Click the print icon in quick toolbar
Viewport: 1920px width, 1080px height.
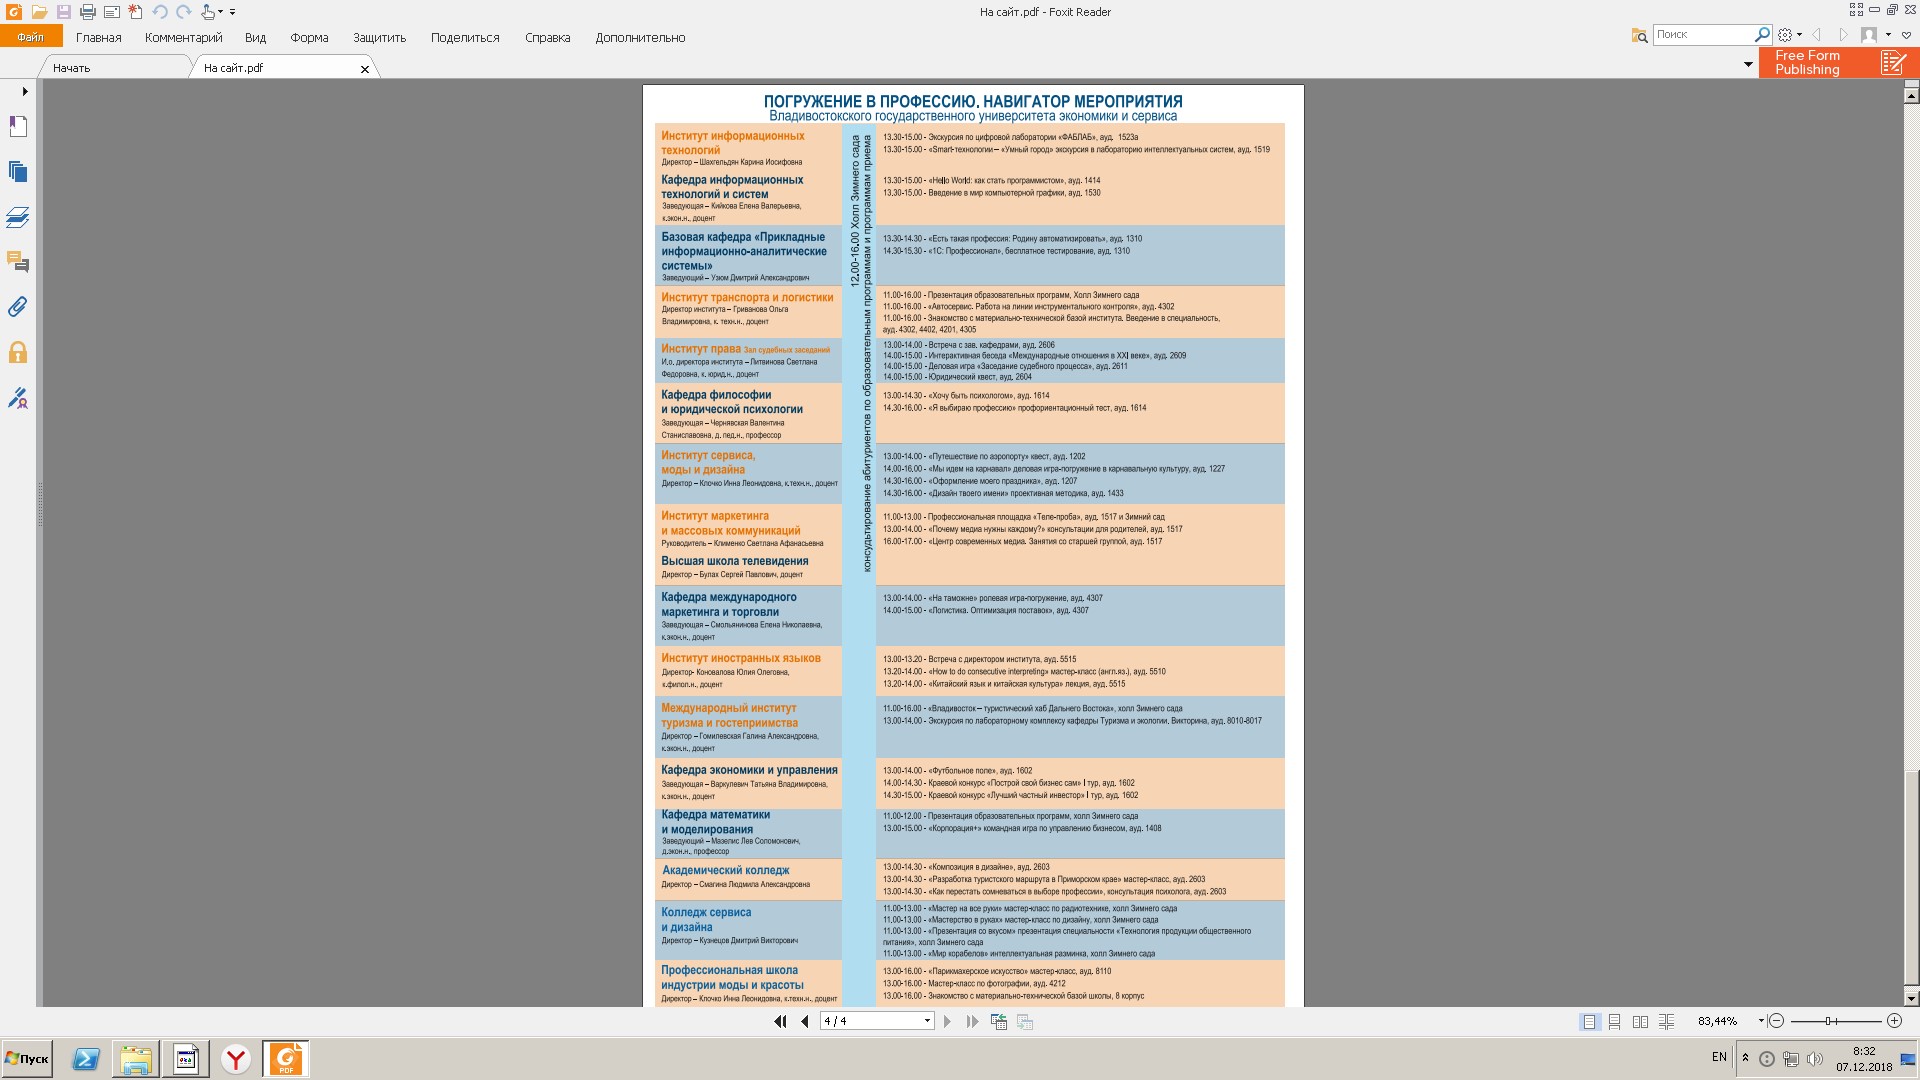[88, 12]
